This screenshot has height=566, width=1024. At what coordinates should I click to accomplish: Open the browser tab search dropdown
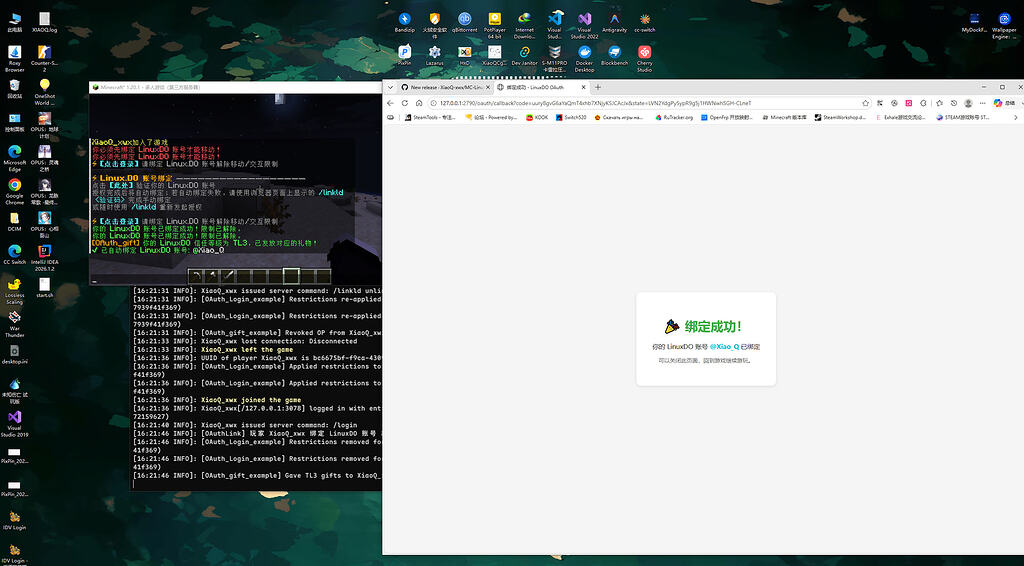pyautogui.click(x=391, y=87)
